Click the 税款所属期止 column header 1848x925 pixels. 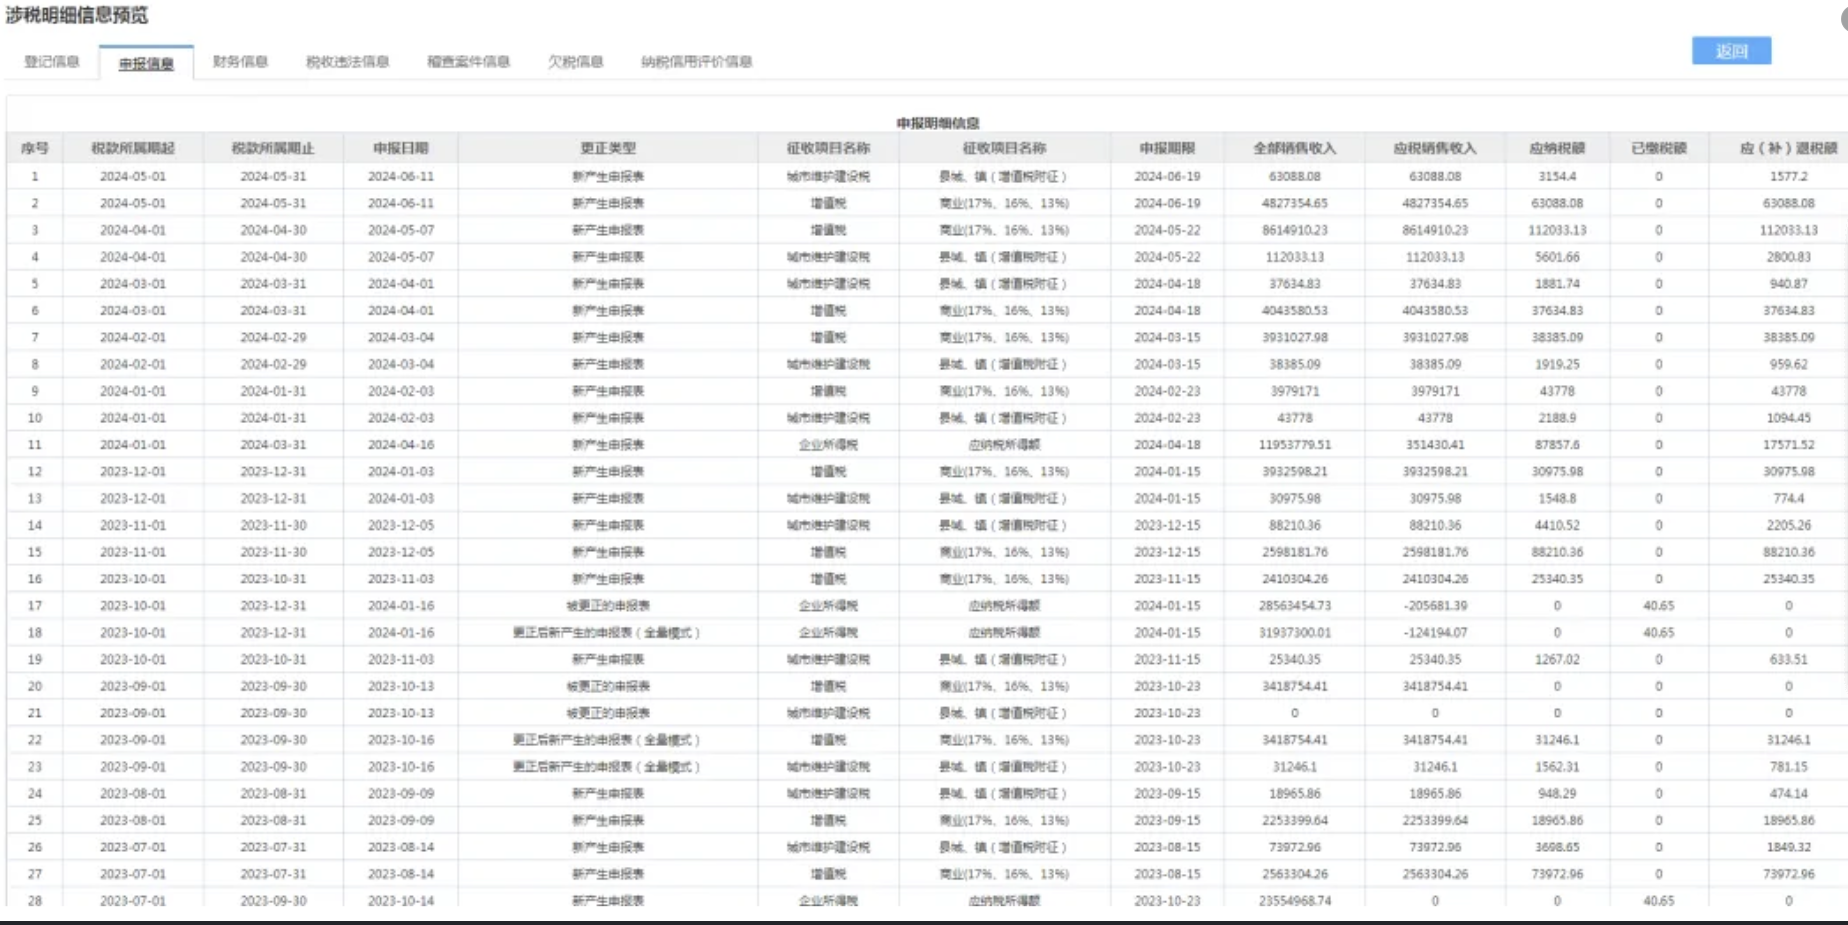(273, 148)
